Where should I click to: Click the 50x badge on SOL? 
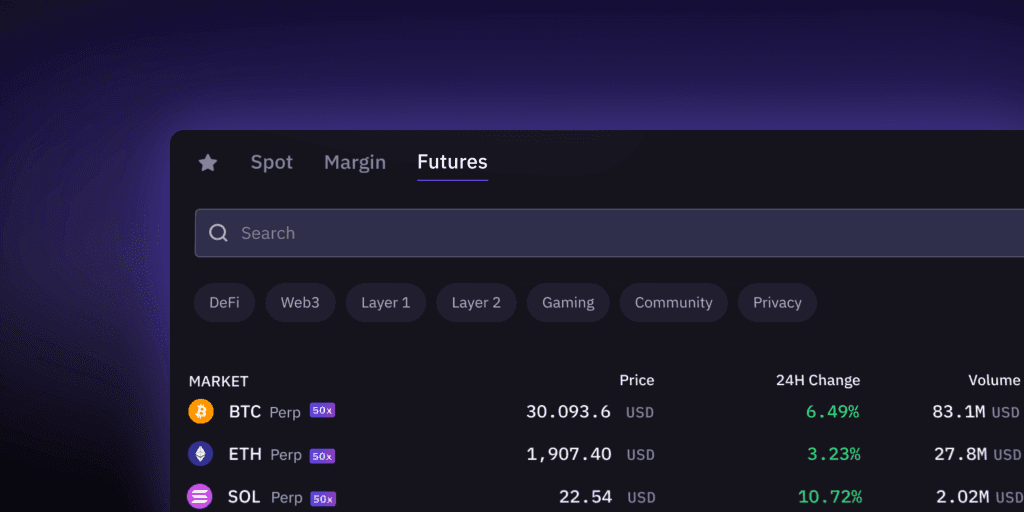coord(323,499)
